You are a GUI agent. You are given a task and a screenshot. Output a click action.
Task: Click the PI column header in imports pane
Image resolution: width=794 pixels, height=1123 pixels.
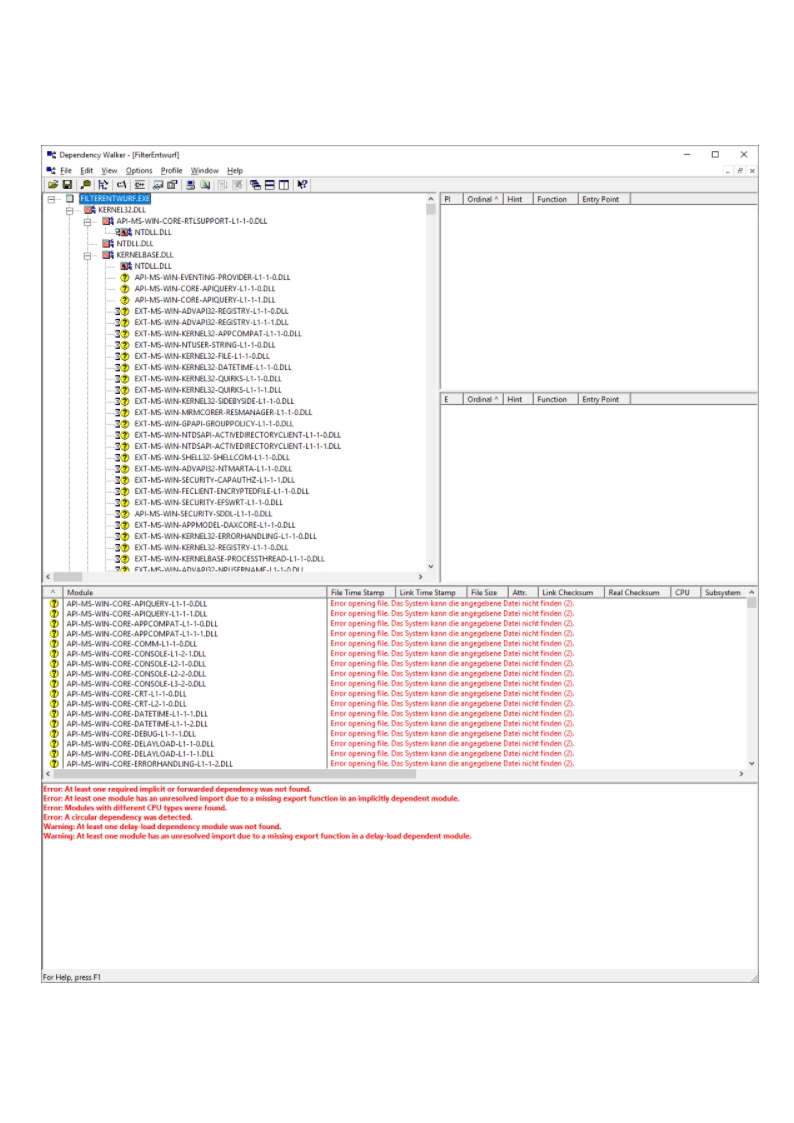point(451,199)
